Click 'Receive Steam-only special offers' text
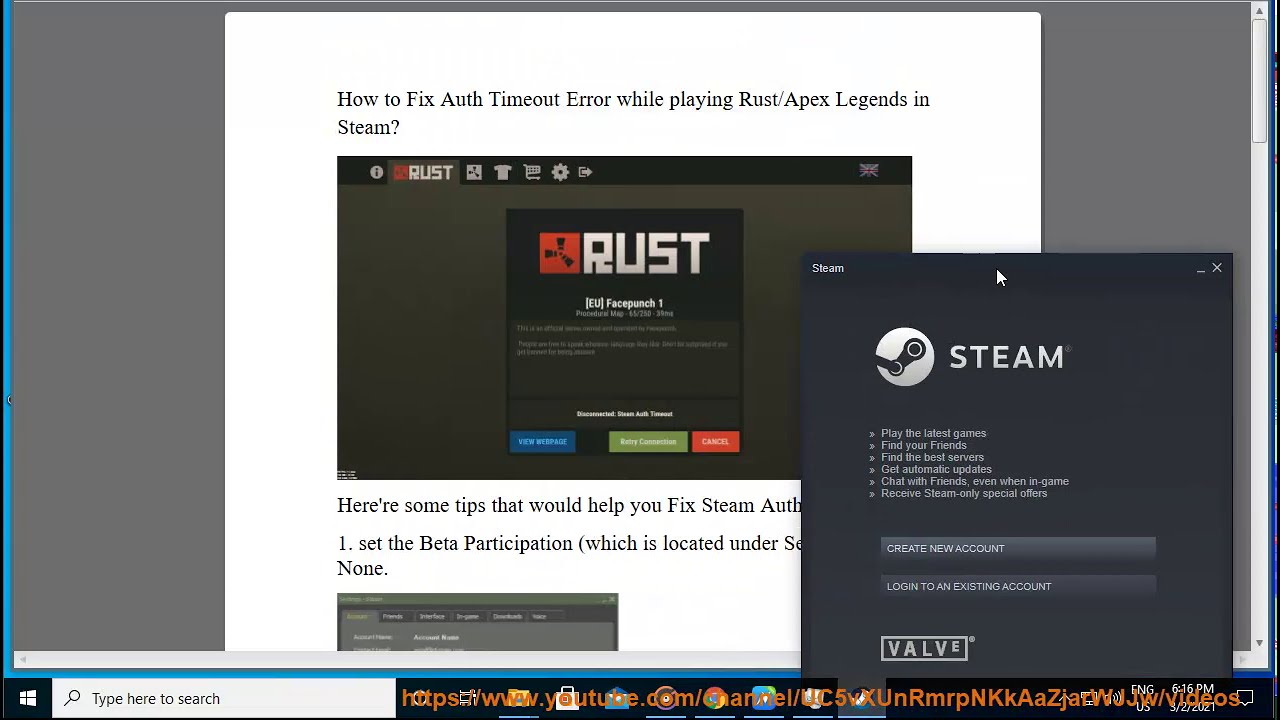1280x720 pixels. point(964,493)
